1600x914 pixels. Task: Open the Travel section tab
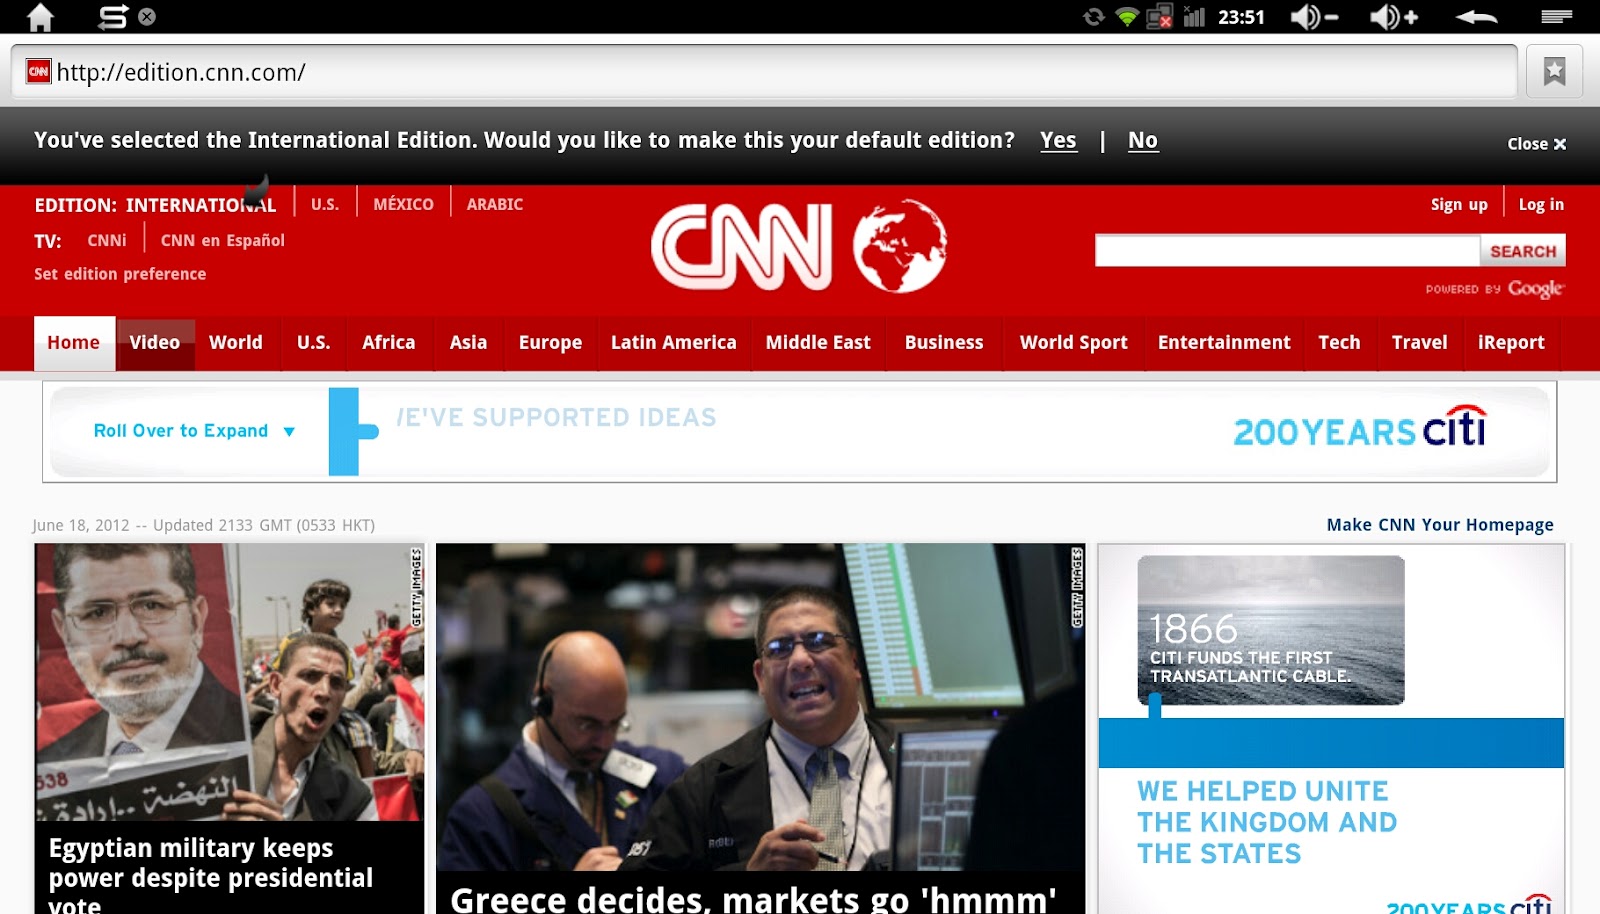click(x=1420, y=343)
